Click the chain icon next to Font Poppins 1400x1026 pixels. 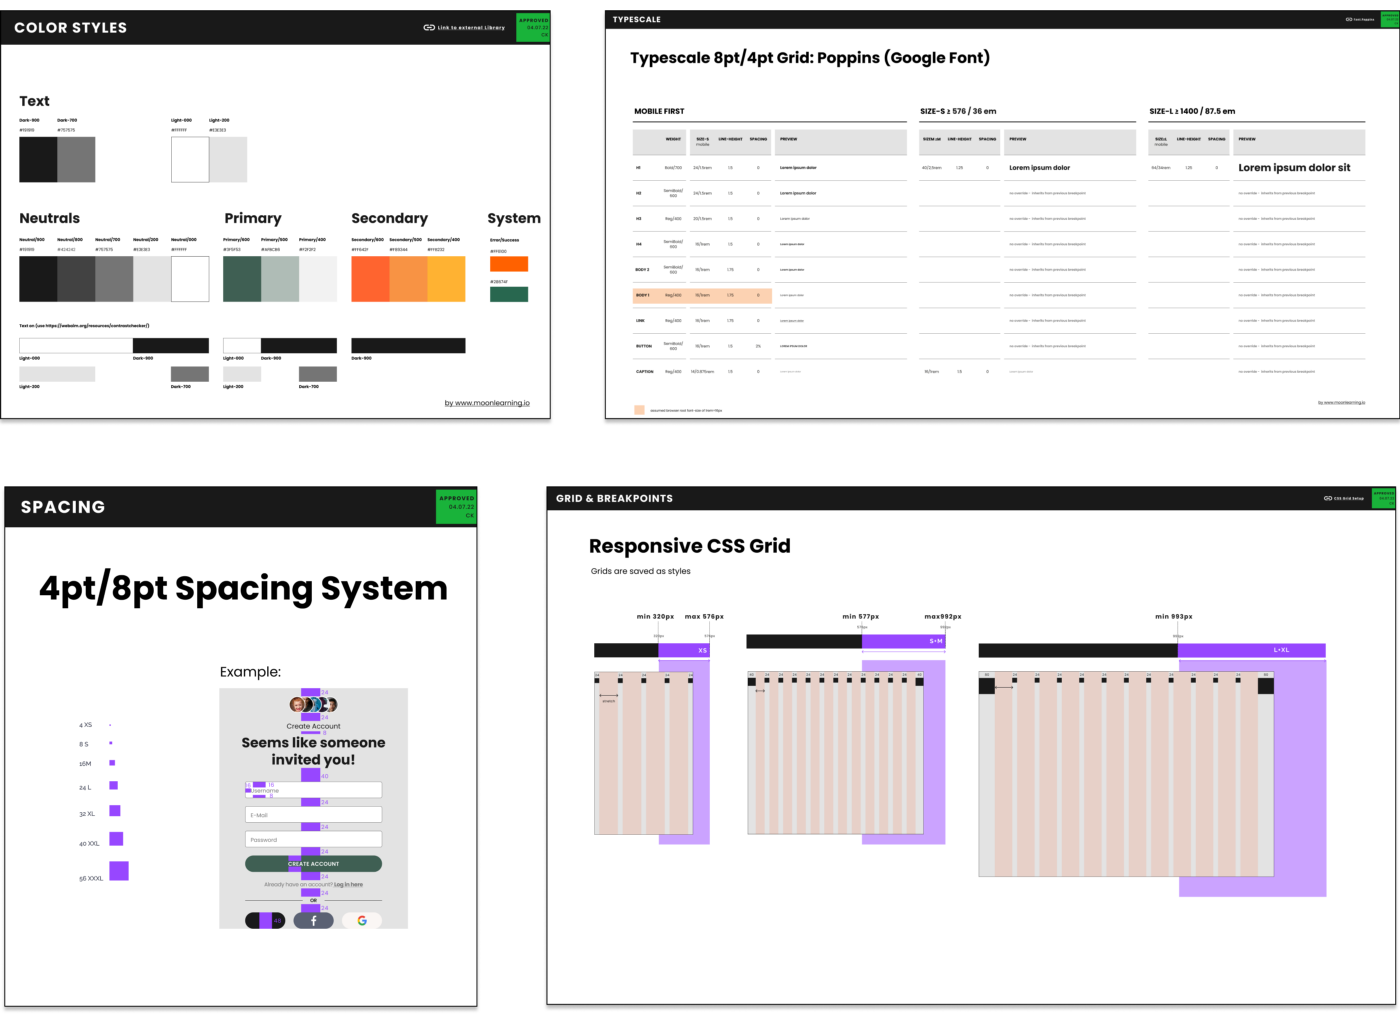(1350, 18)
